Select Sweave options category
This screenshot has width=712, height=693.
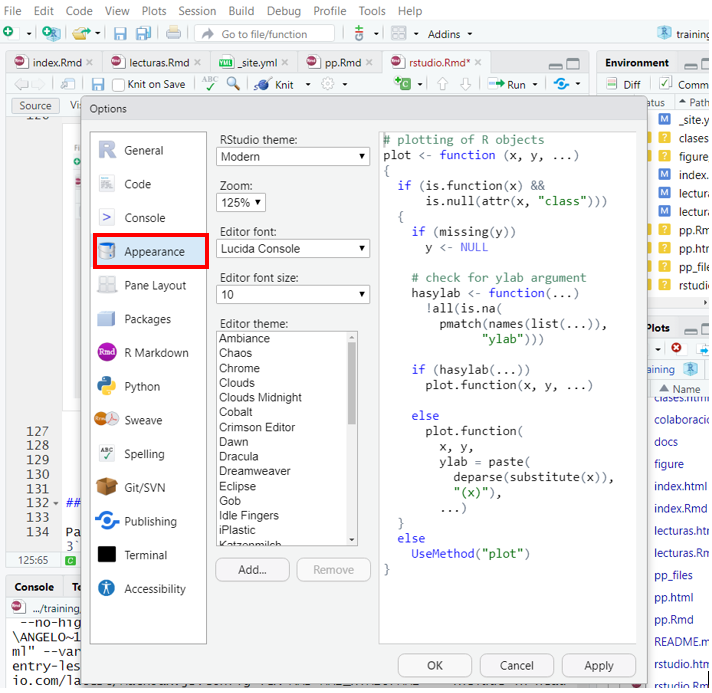pos(148,420)
